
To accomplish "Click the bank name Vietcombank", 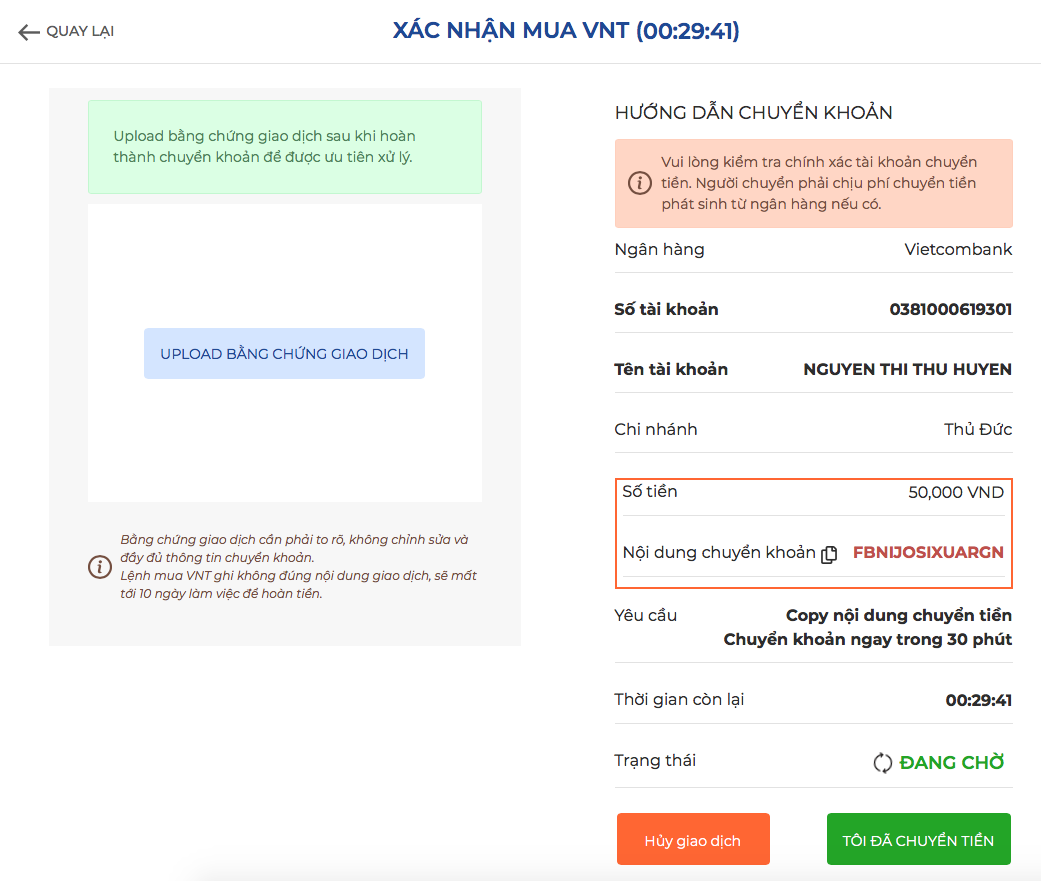I will (958, 250).
